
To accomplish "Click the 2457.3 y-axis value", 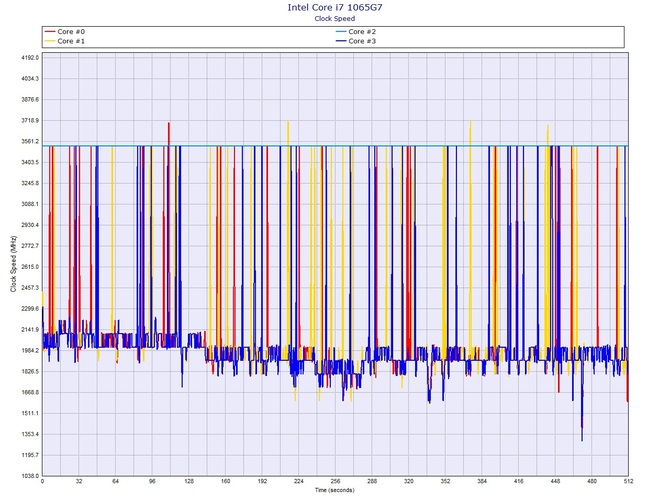I will click(30, 288).
